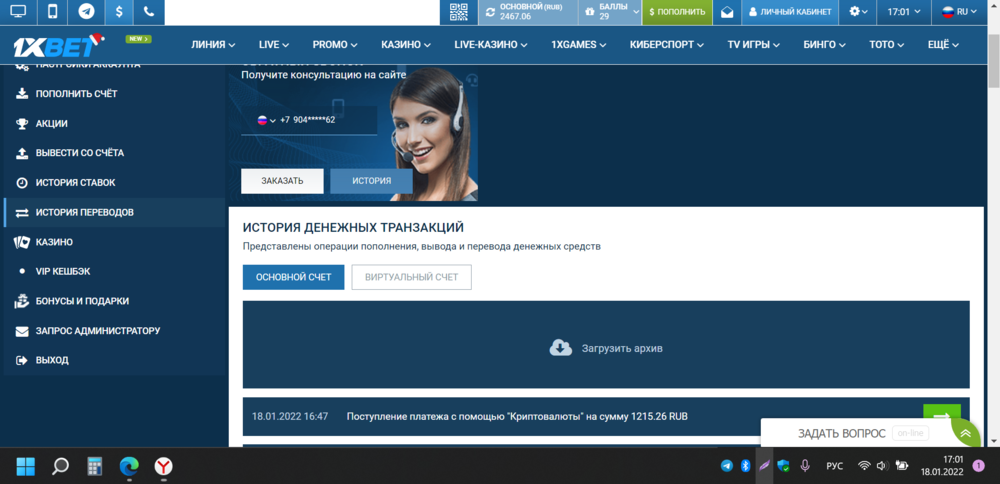This screenshot has width=1000, height=484.
Task: Click the 18.01.2022 16:47 transaction date
Action: tap(290, 416)
